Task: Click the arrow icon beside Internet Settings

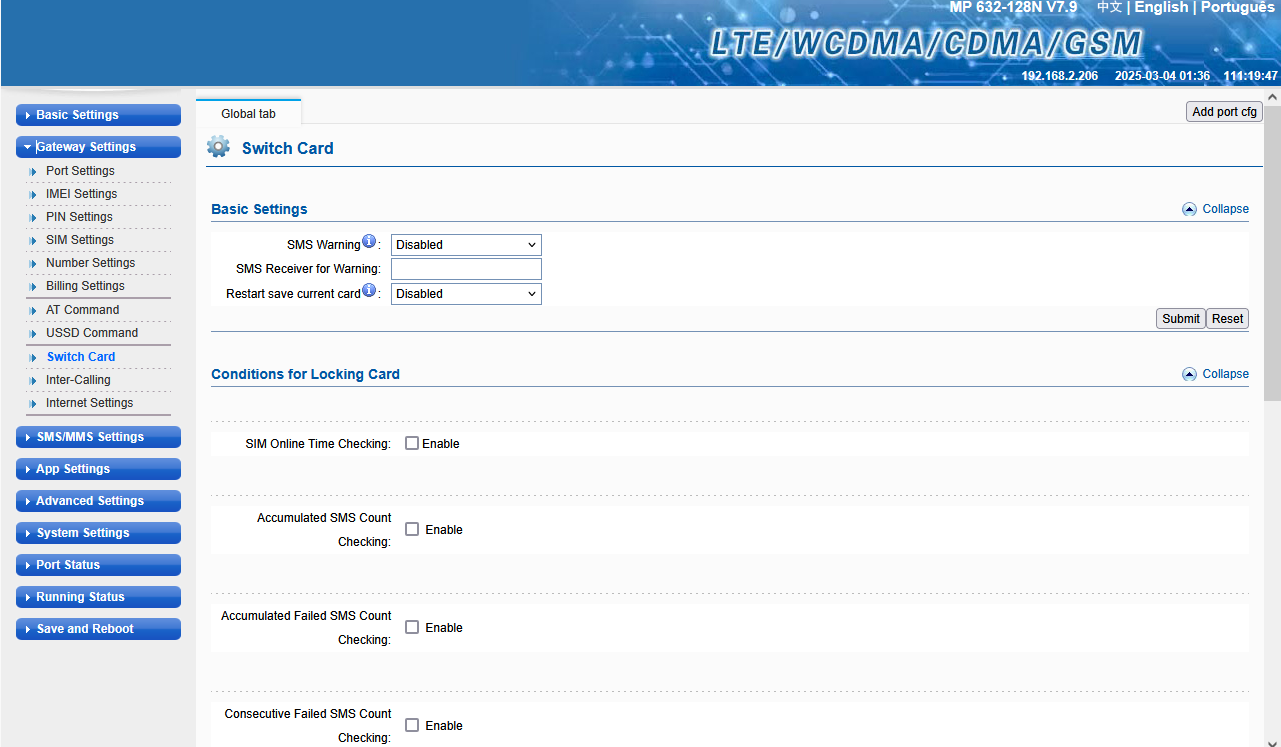Action: (33, 404)
